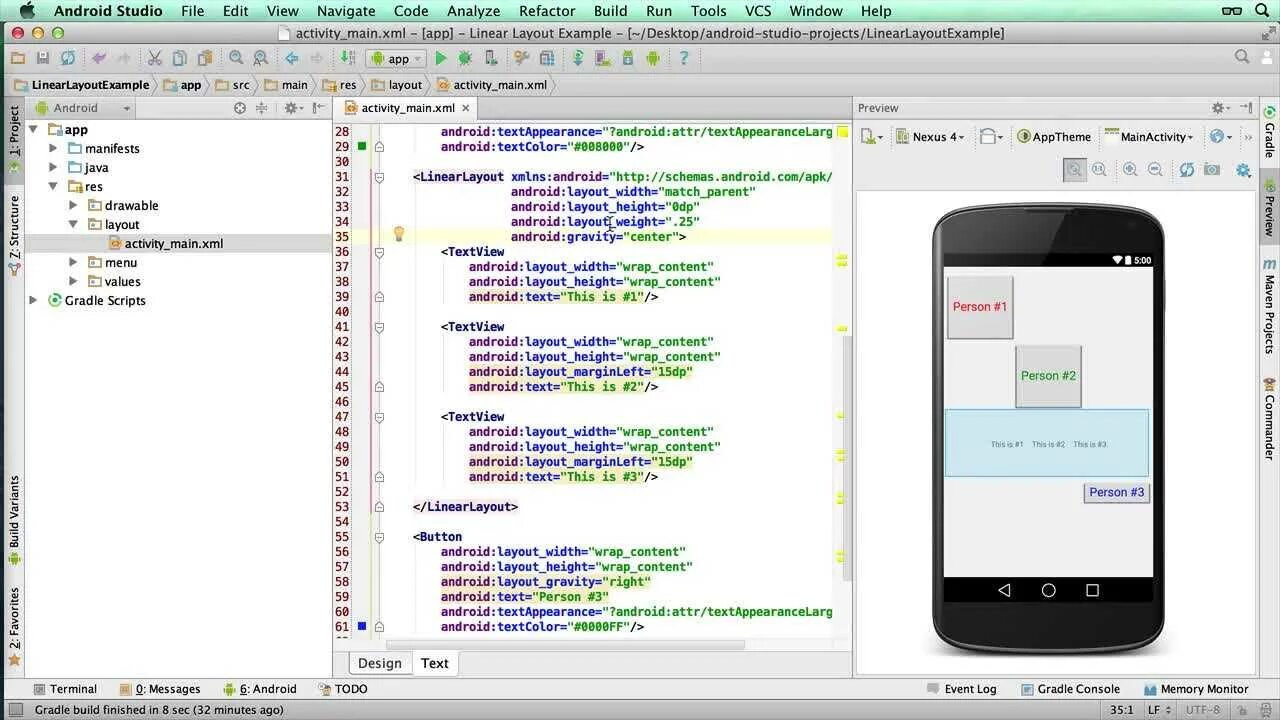Click the Save All floppy disk icon
This screenshot has height=720, width=1280.
42,58
